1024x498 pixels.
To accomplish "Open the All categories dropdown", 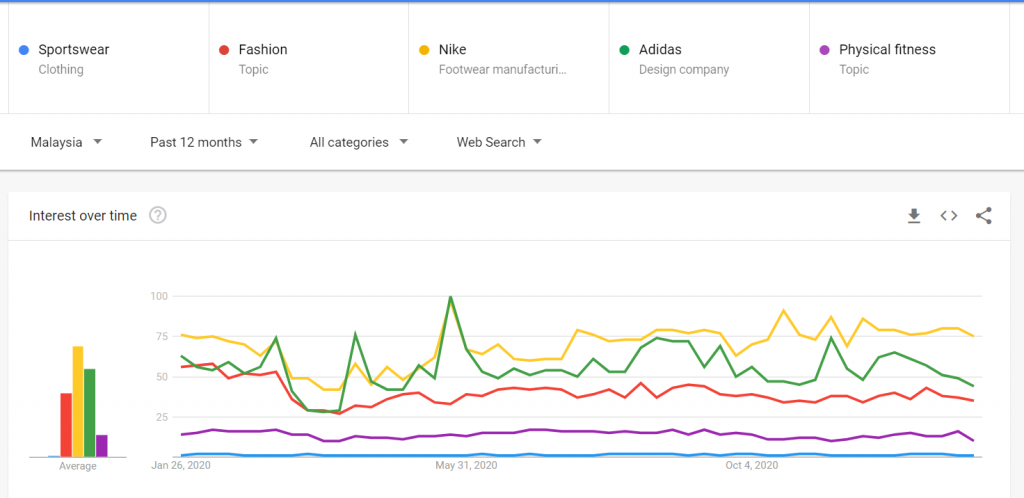I will tap(359, 142).
